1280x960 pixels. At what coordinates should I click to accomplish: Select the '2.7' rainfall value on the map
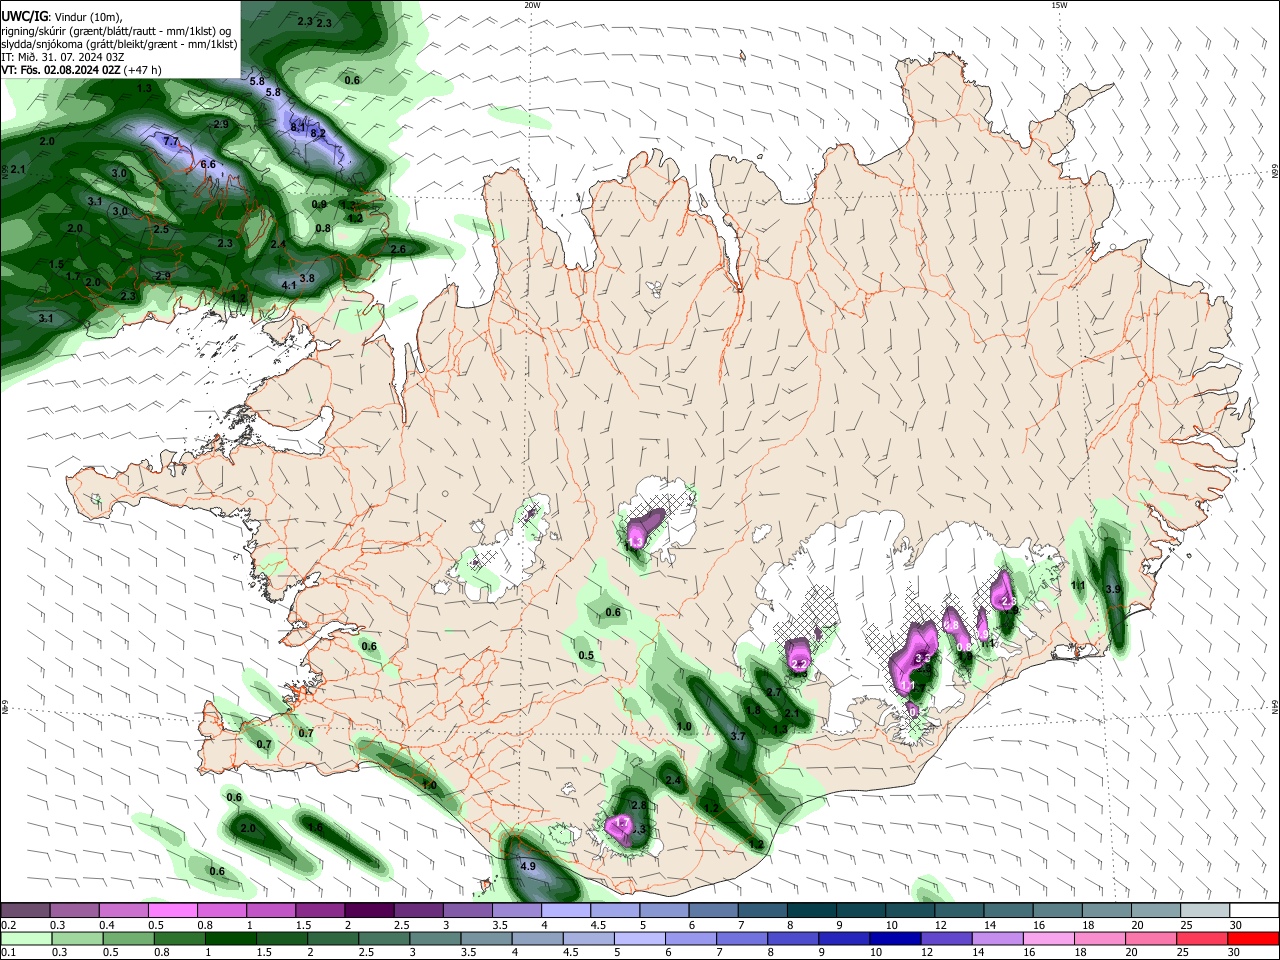tap(773, 693)
